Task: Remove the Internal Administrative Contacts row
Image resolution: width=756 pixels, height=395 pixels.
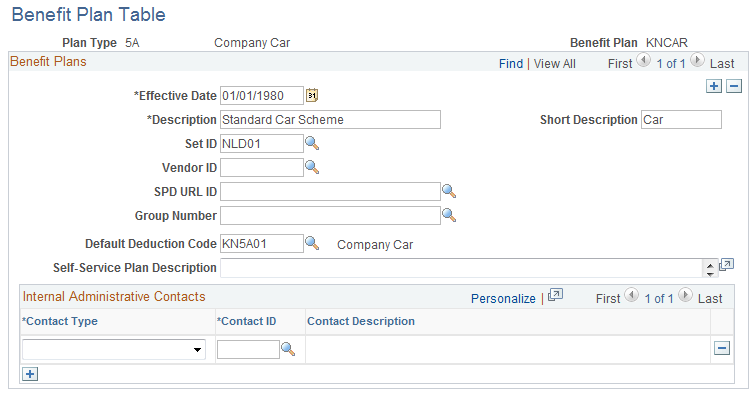Action: [722, 348]
